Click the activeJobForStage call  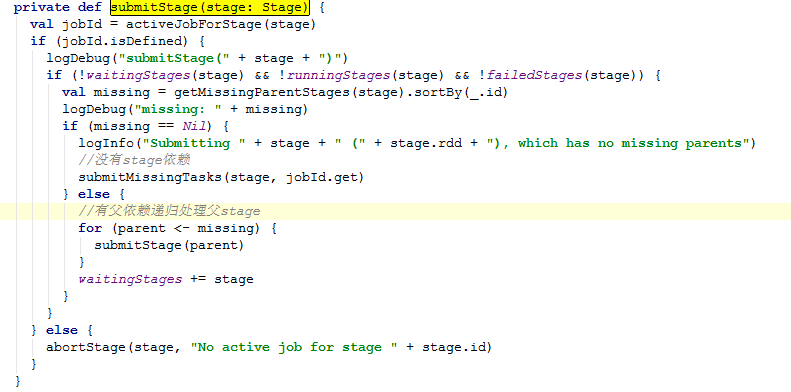coord(220,24)
